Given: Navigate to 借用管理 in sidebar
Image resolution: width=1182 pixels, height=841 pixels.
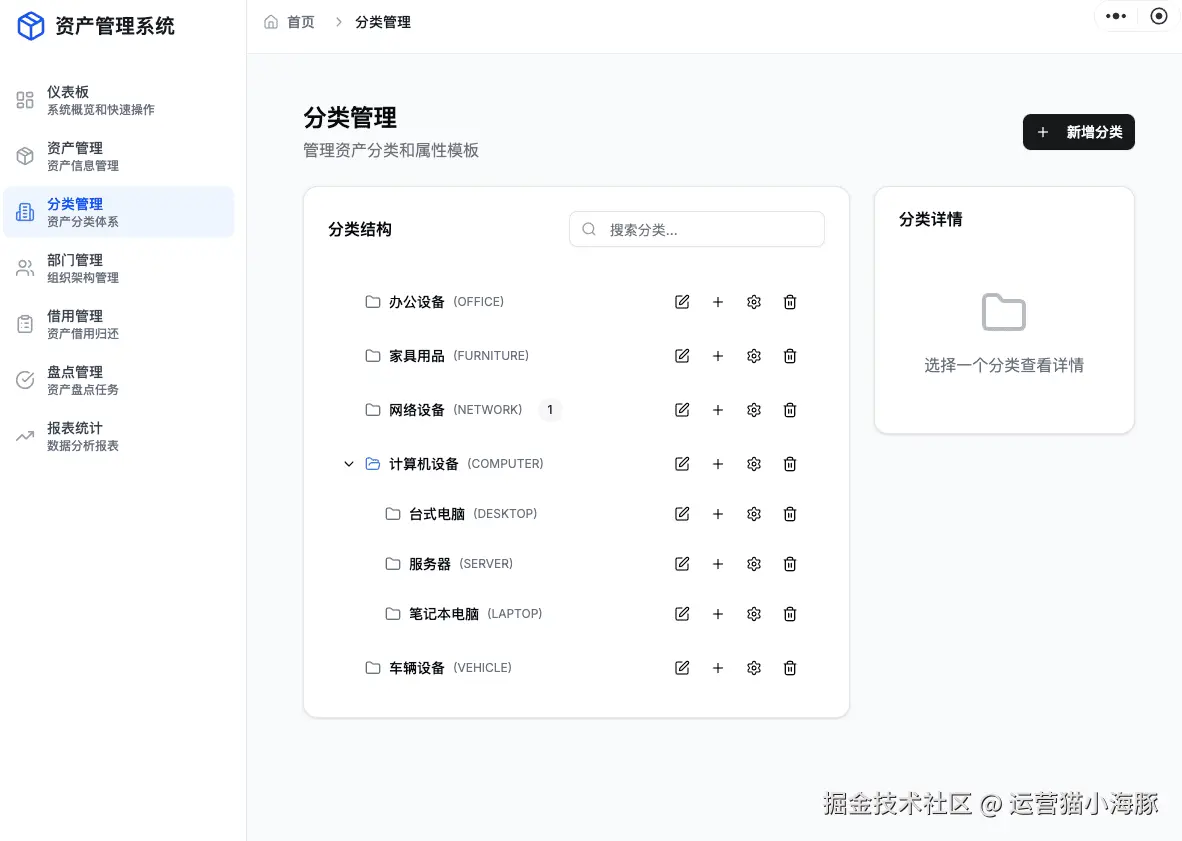Looking at the screenshot, I should click(x=118, y=324).
